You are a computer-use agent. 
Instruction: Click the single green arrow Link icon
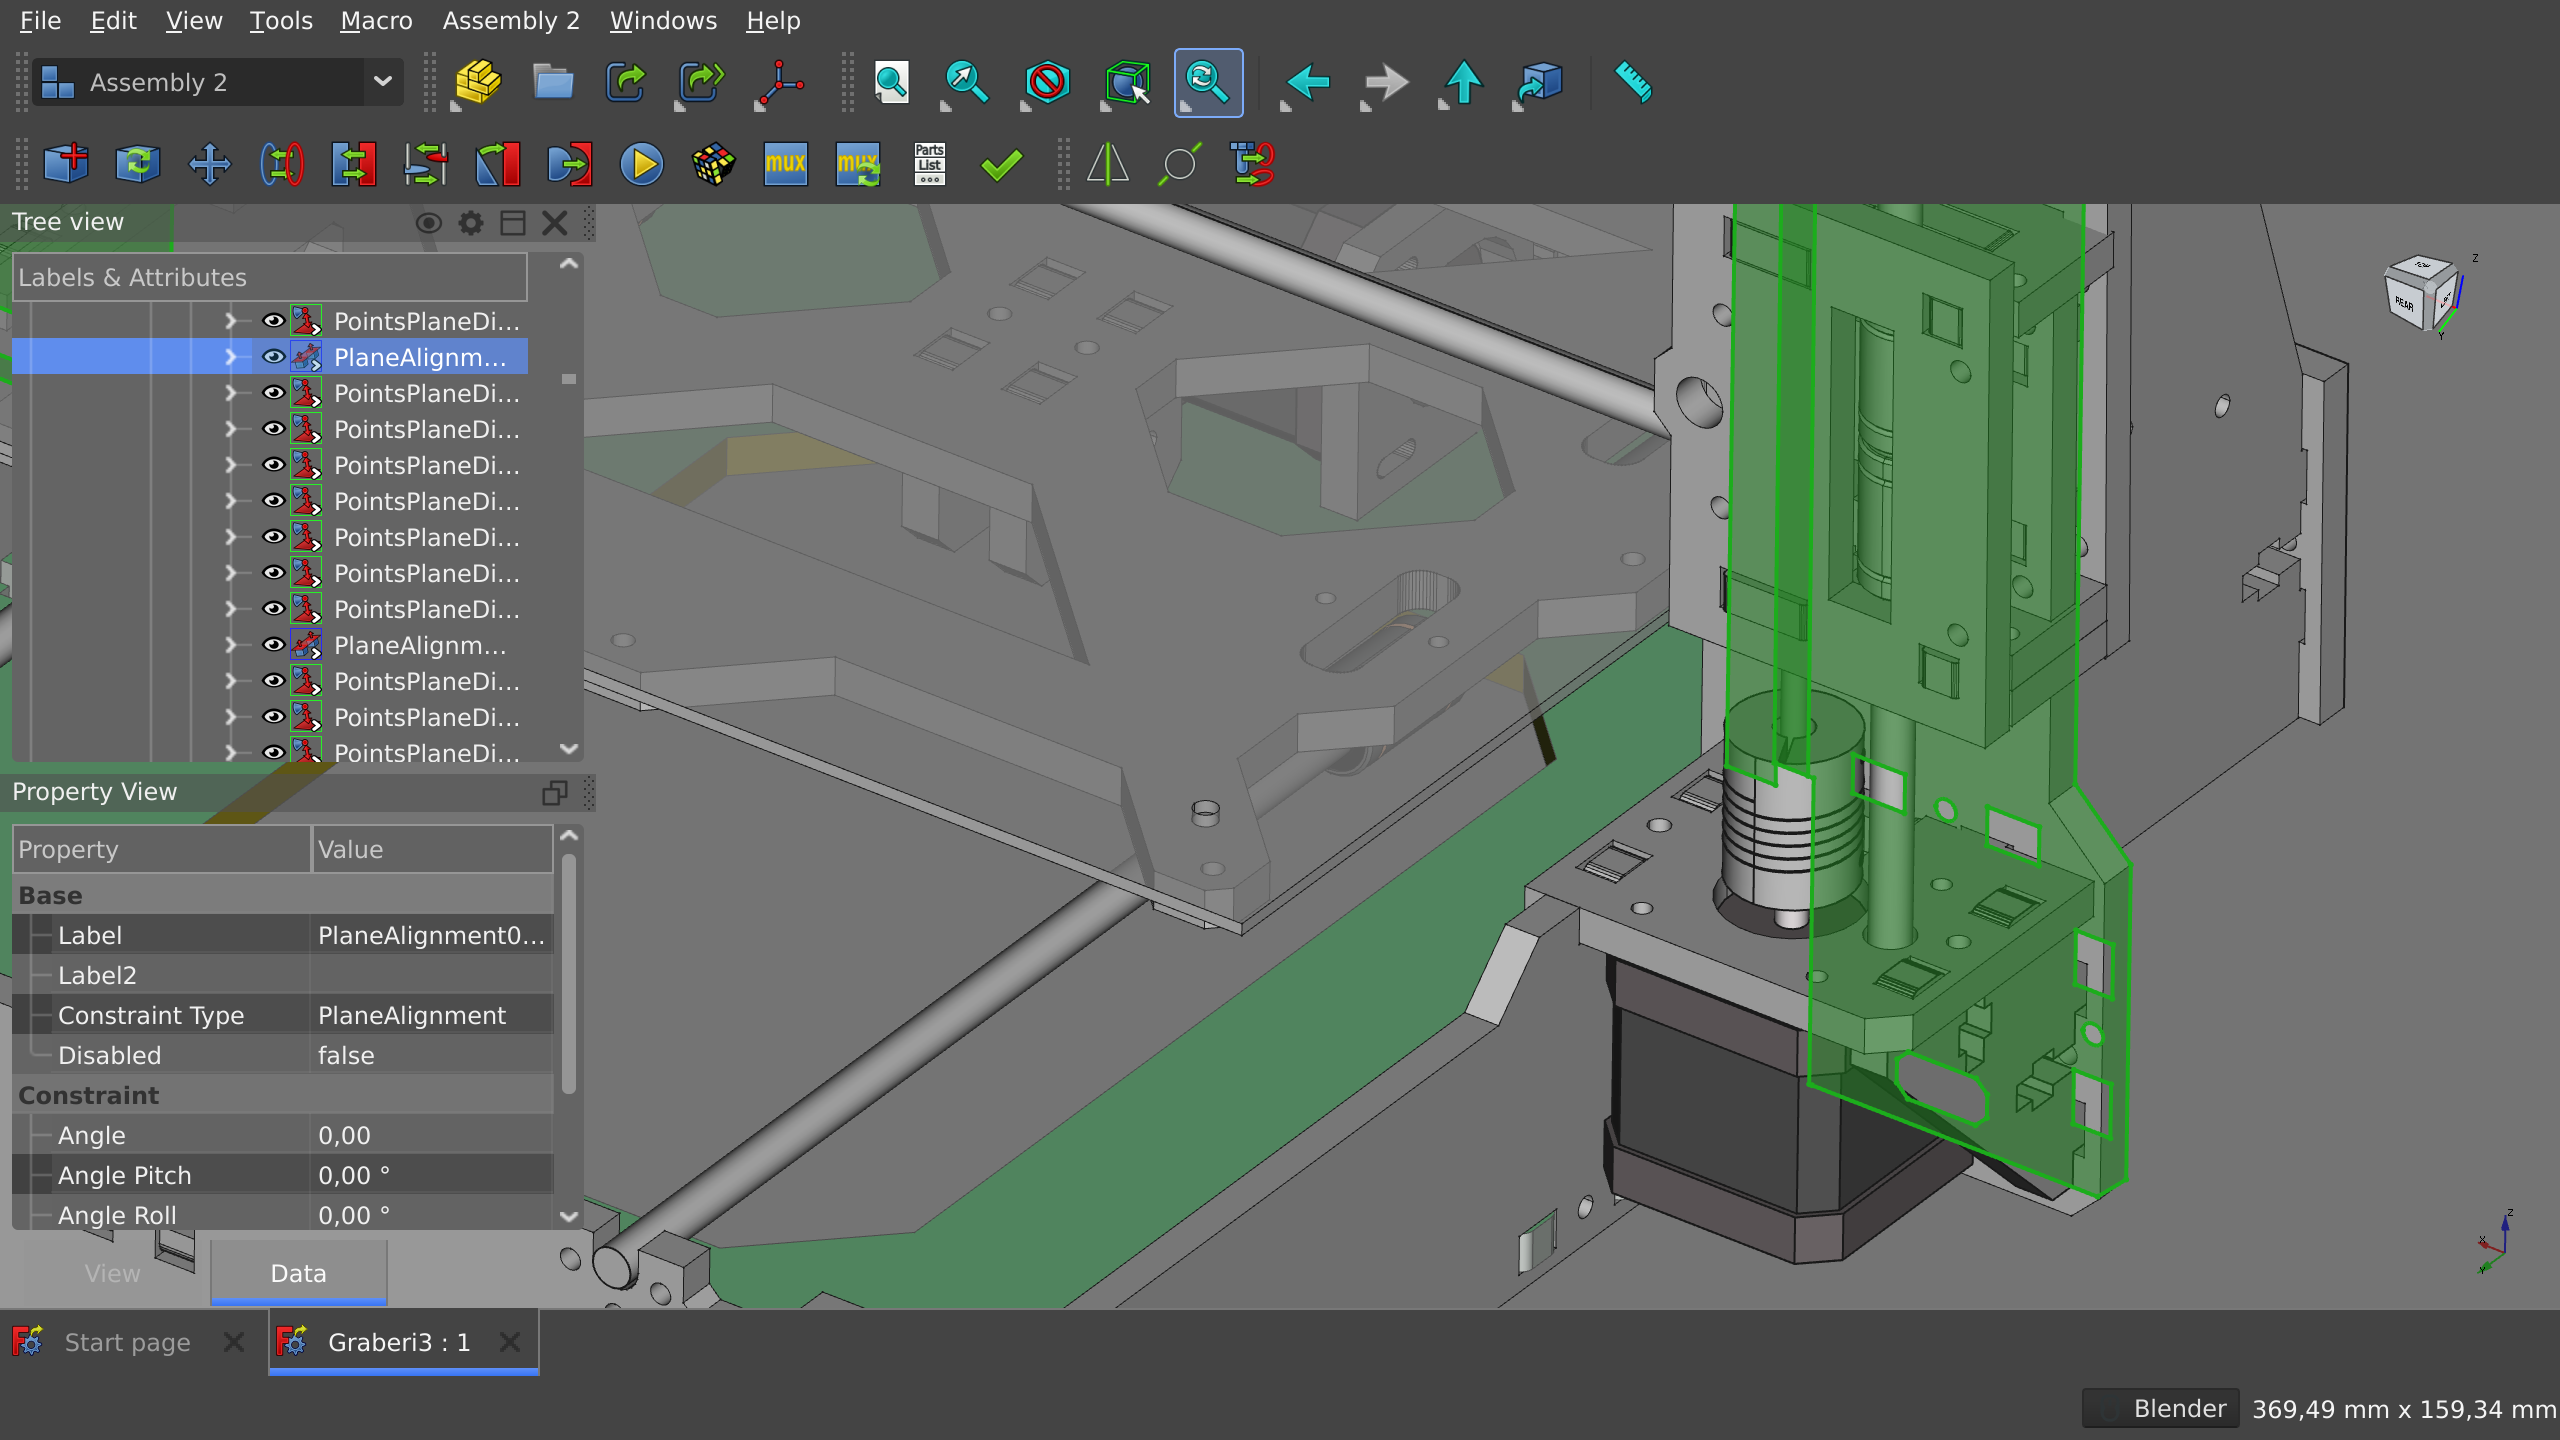(626, 82)
